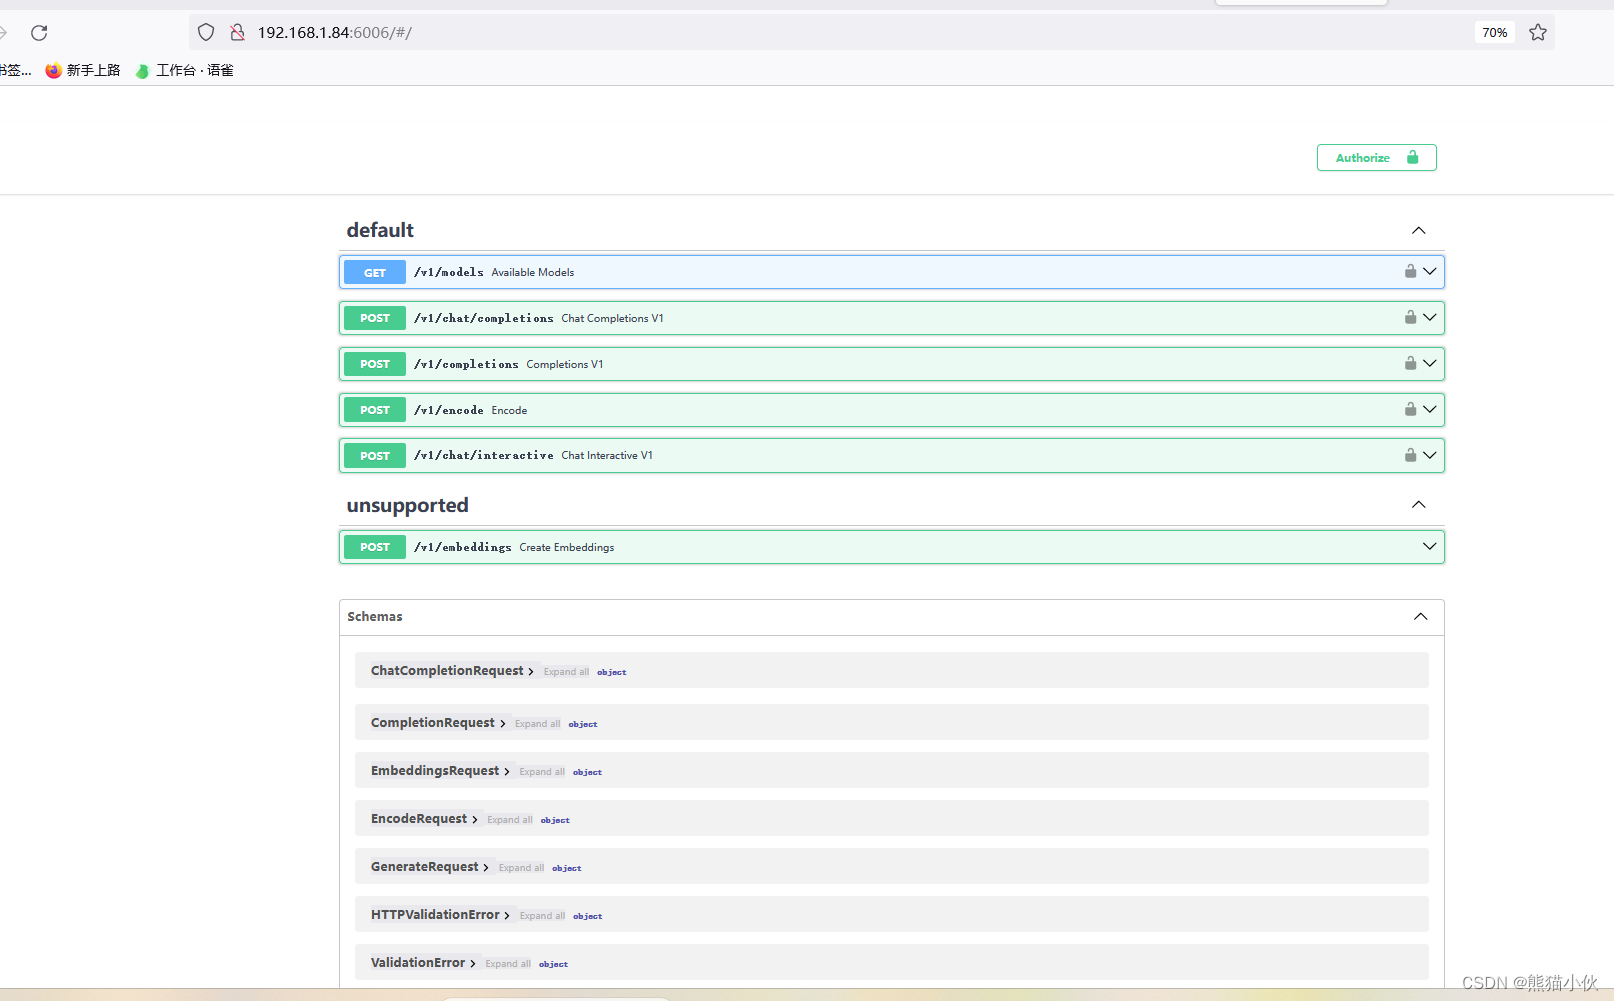
Task: Click the 'Create Embeddings' description
Action: pyautogui.click(x=567, y=547)
